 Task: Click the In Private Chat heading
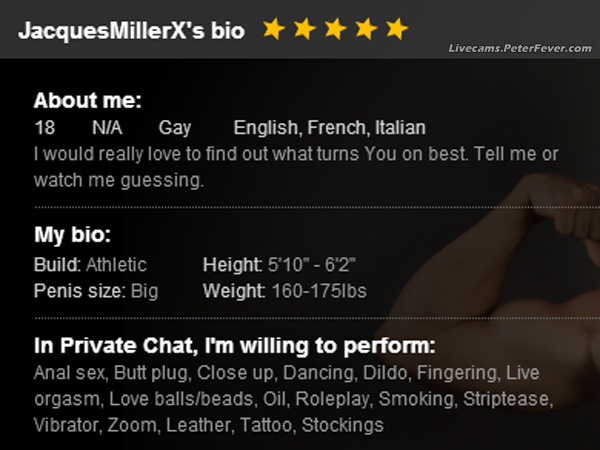click(x=235, y=346)
